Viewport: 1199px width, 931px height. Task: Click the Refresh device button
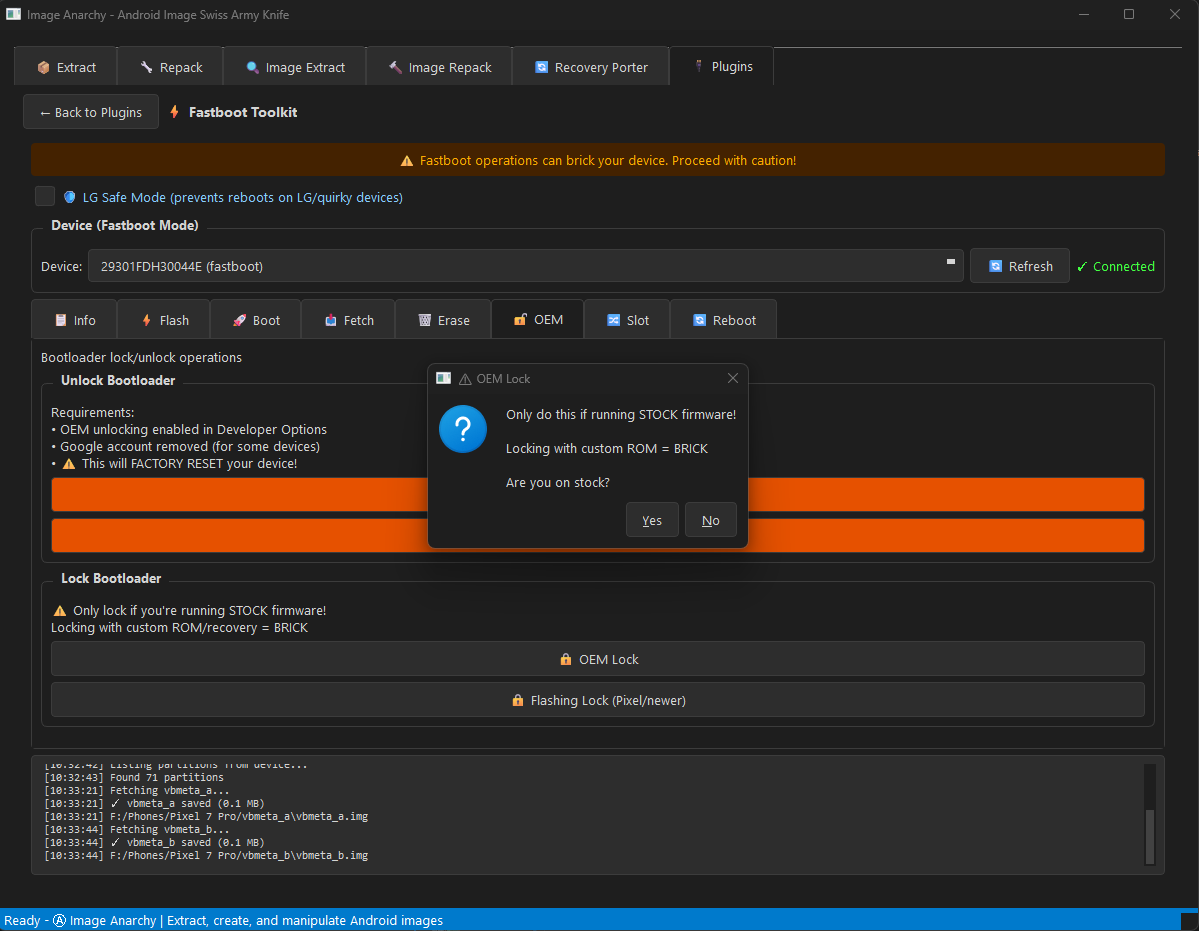1020,266
